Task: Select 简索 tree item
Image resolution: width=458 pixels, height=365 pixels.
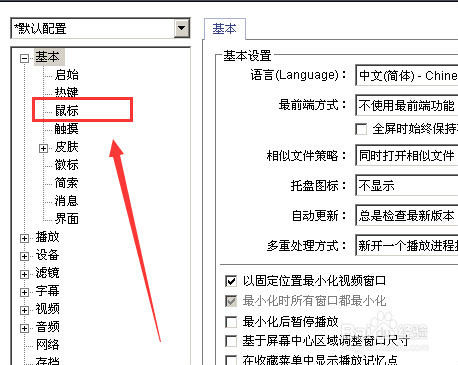Action: 67,183
